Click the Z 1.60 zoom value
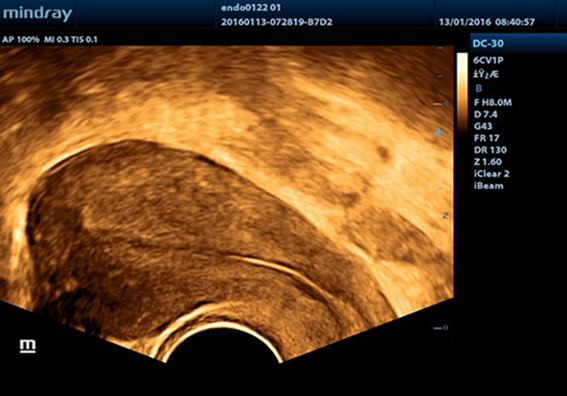 point(488,162)
